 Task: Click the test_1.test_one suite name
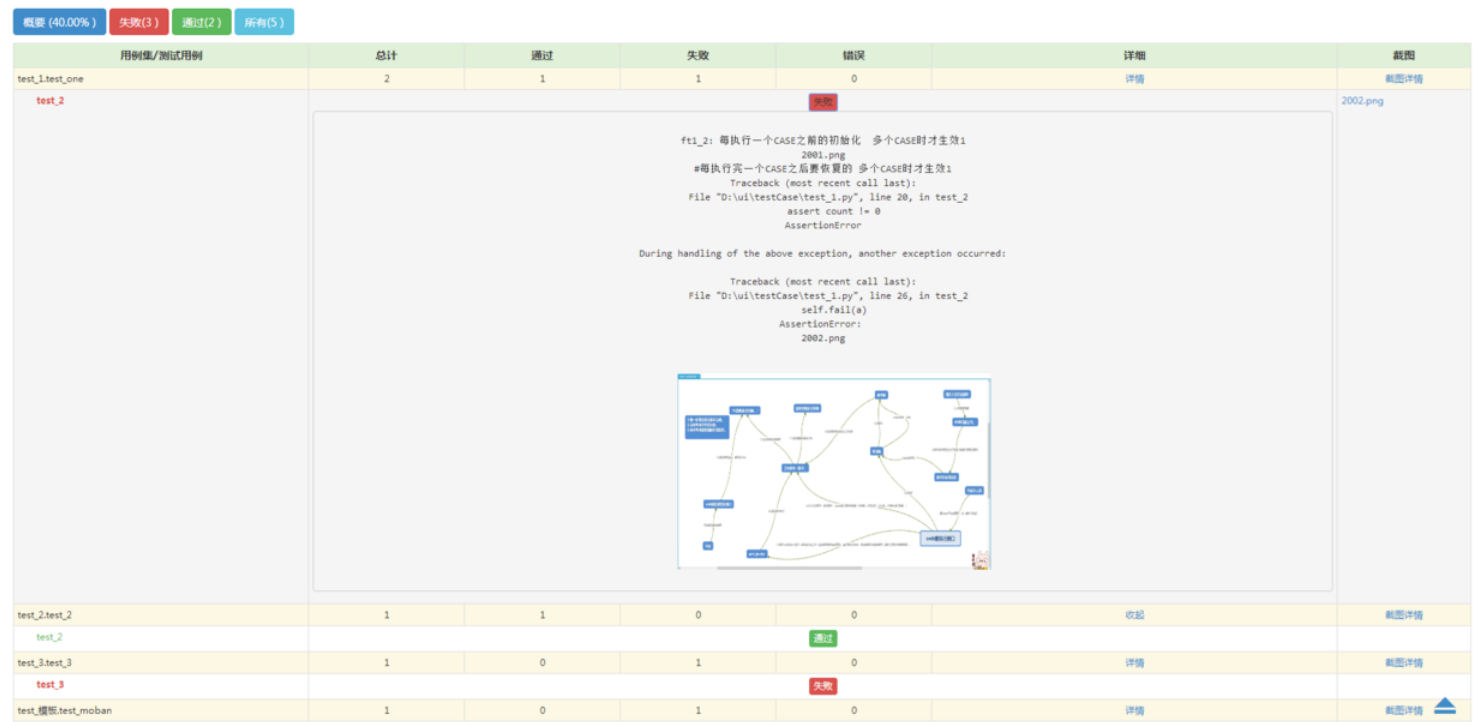coord(50,79)
